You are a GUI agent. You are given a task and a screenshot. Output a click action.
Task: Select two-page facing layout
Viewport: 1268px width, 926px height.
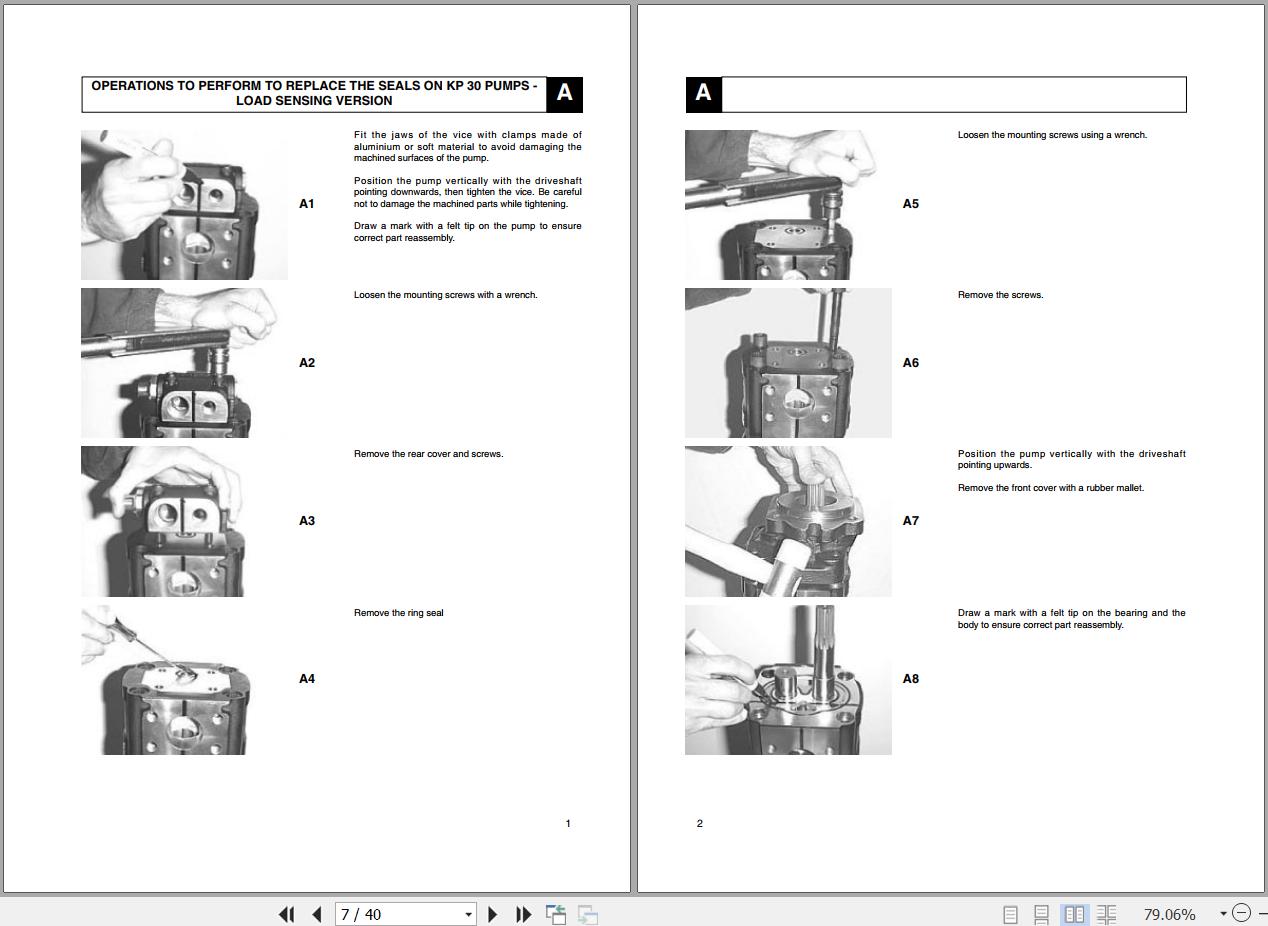pos(1075,914)
